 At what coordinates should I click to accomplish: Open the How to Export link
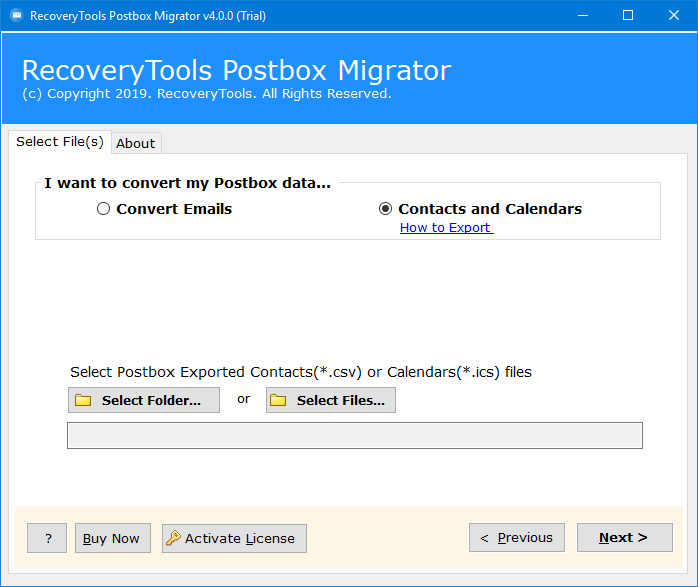point(446,227)
